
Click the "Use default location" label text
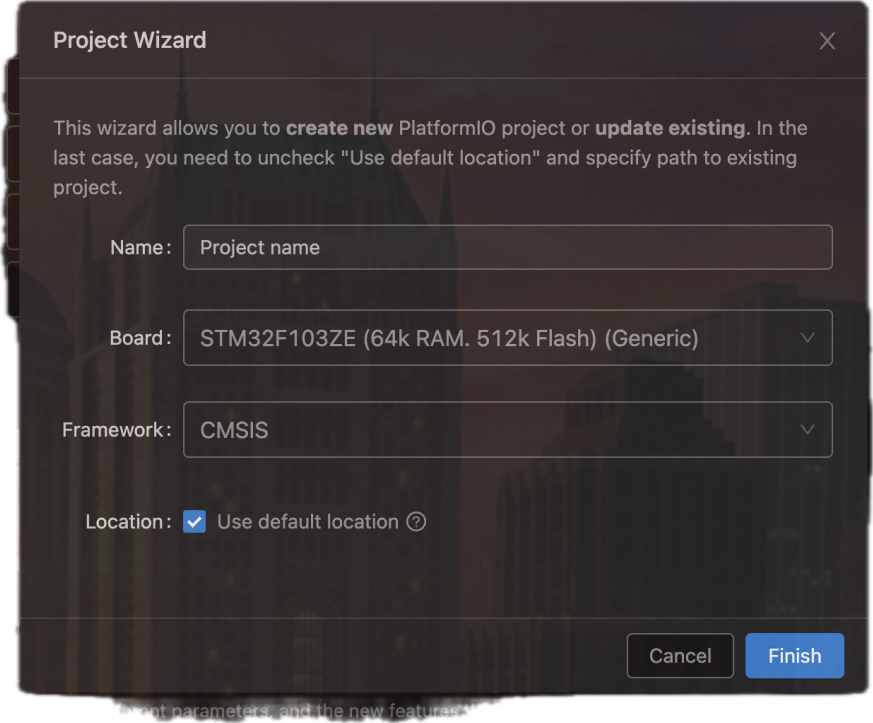307,522
